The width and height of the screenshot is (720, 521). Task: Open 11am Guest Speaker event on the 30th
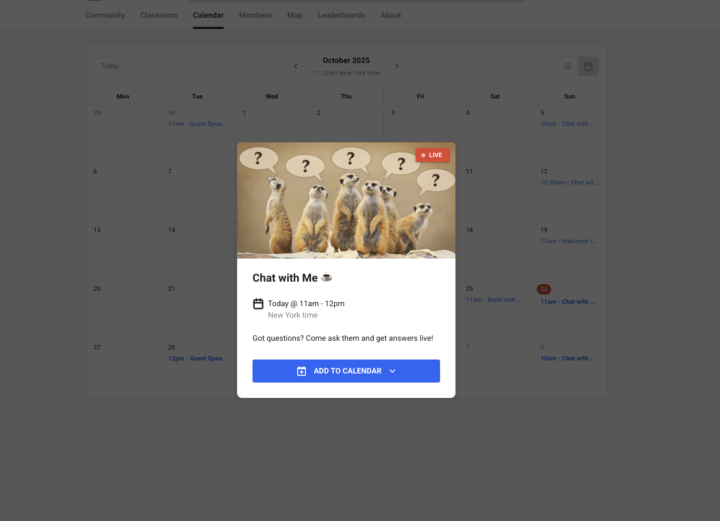[x=197, y=124]
